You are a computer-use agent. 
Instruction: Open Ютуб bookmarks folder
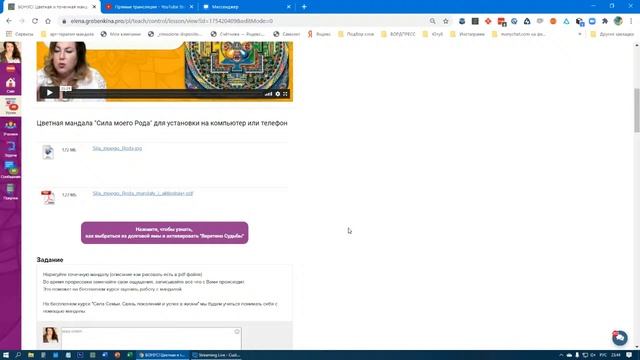click(x=434, y=34)
